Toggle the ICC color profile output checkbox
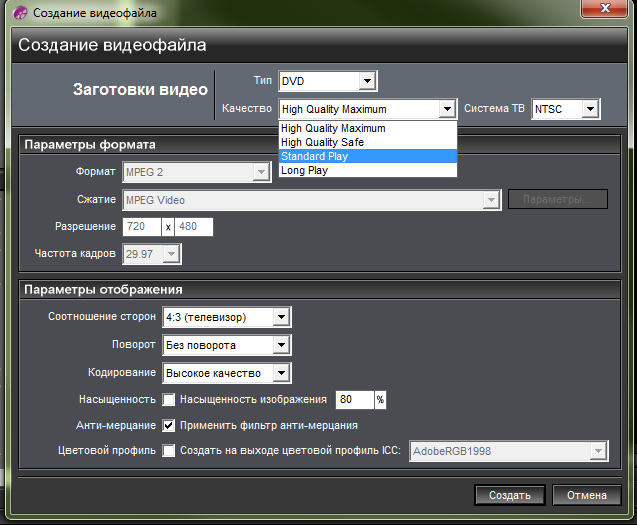637x525 pixels. (x=169, y=451)
